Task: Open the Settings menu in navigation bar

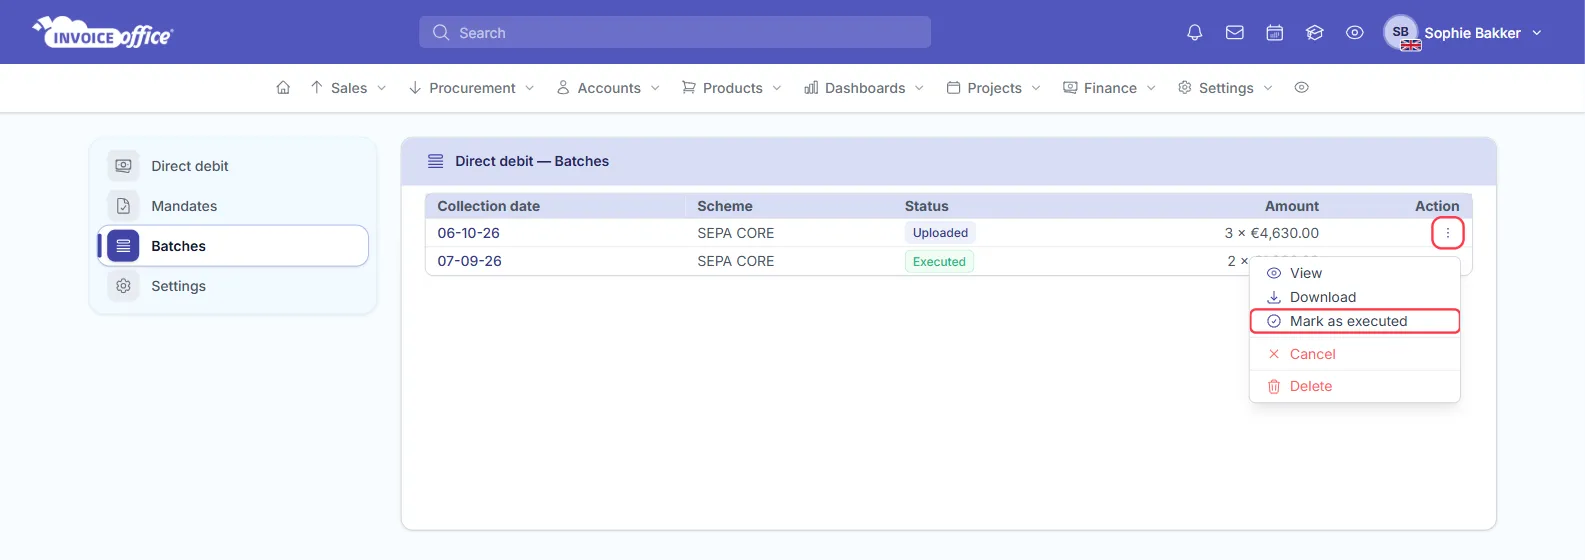Action: tap(1225, 88)
